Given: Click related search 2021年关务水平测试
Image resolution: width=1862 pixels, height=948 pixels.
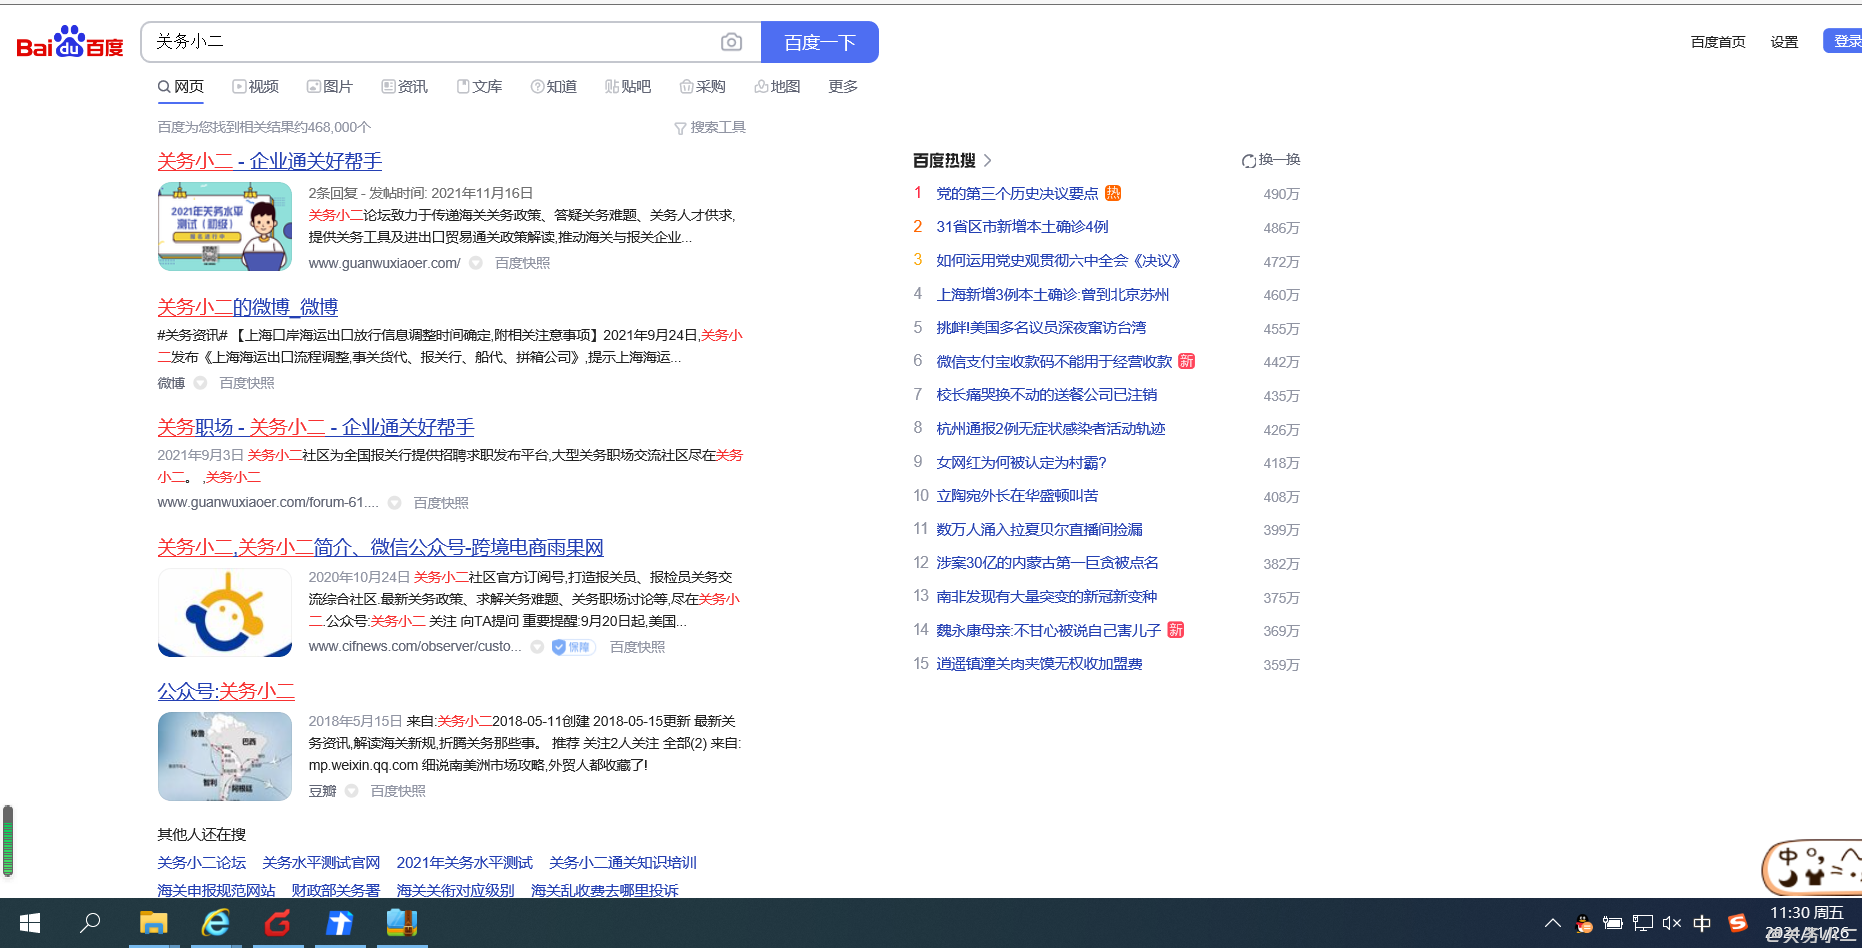Looking at the screenshot, I should (x=464, y=862).
